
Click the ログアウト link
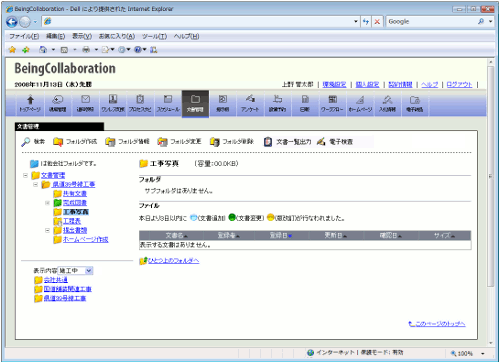click(459, 84)
